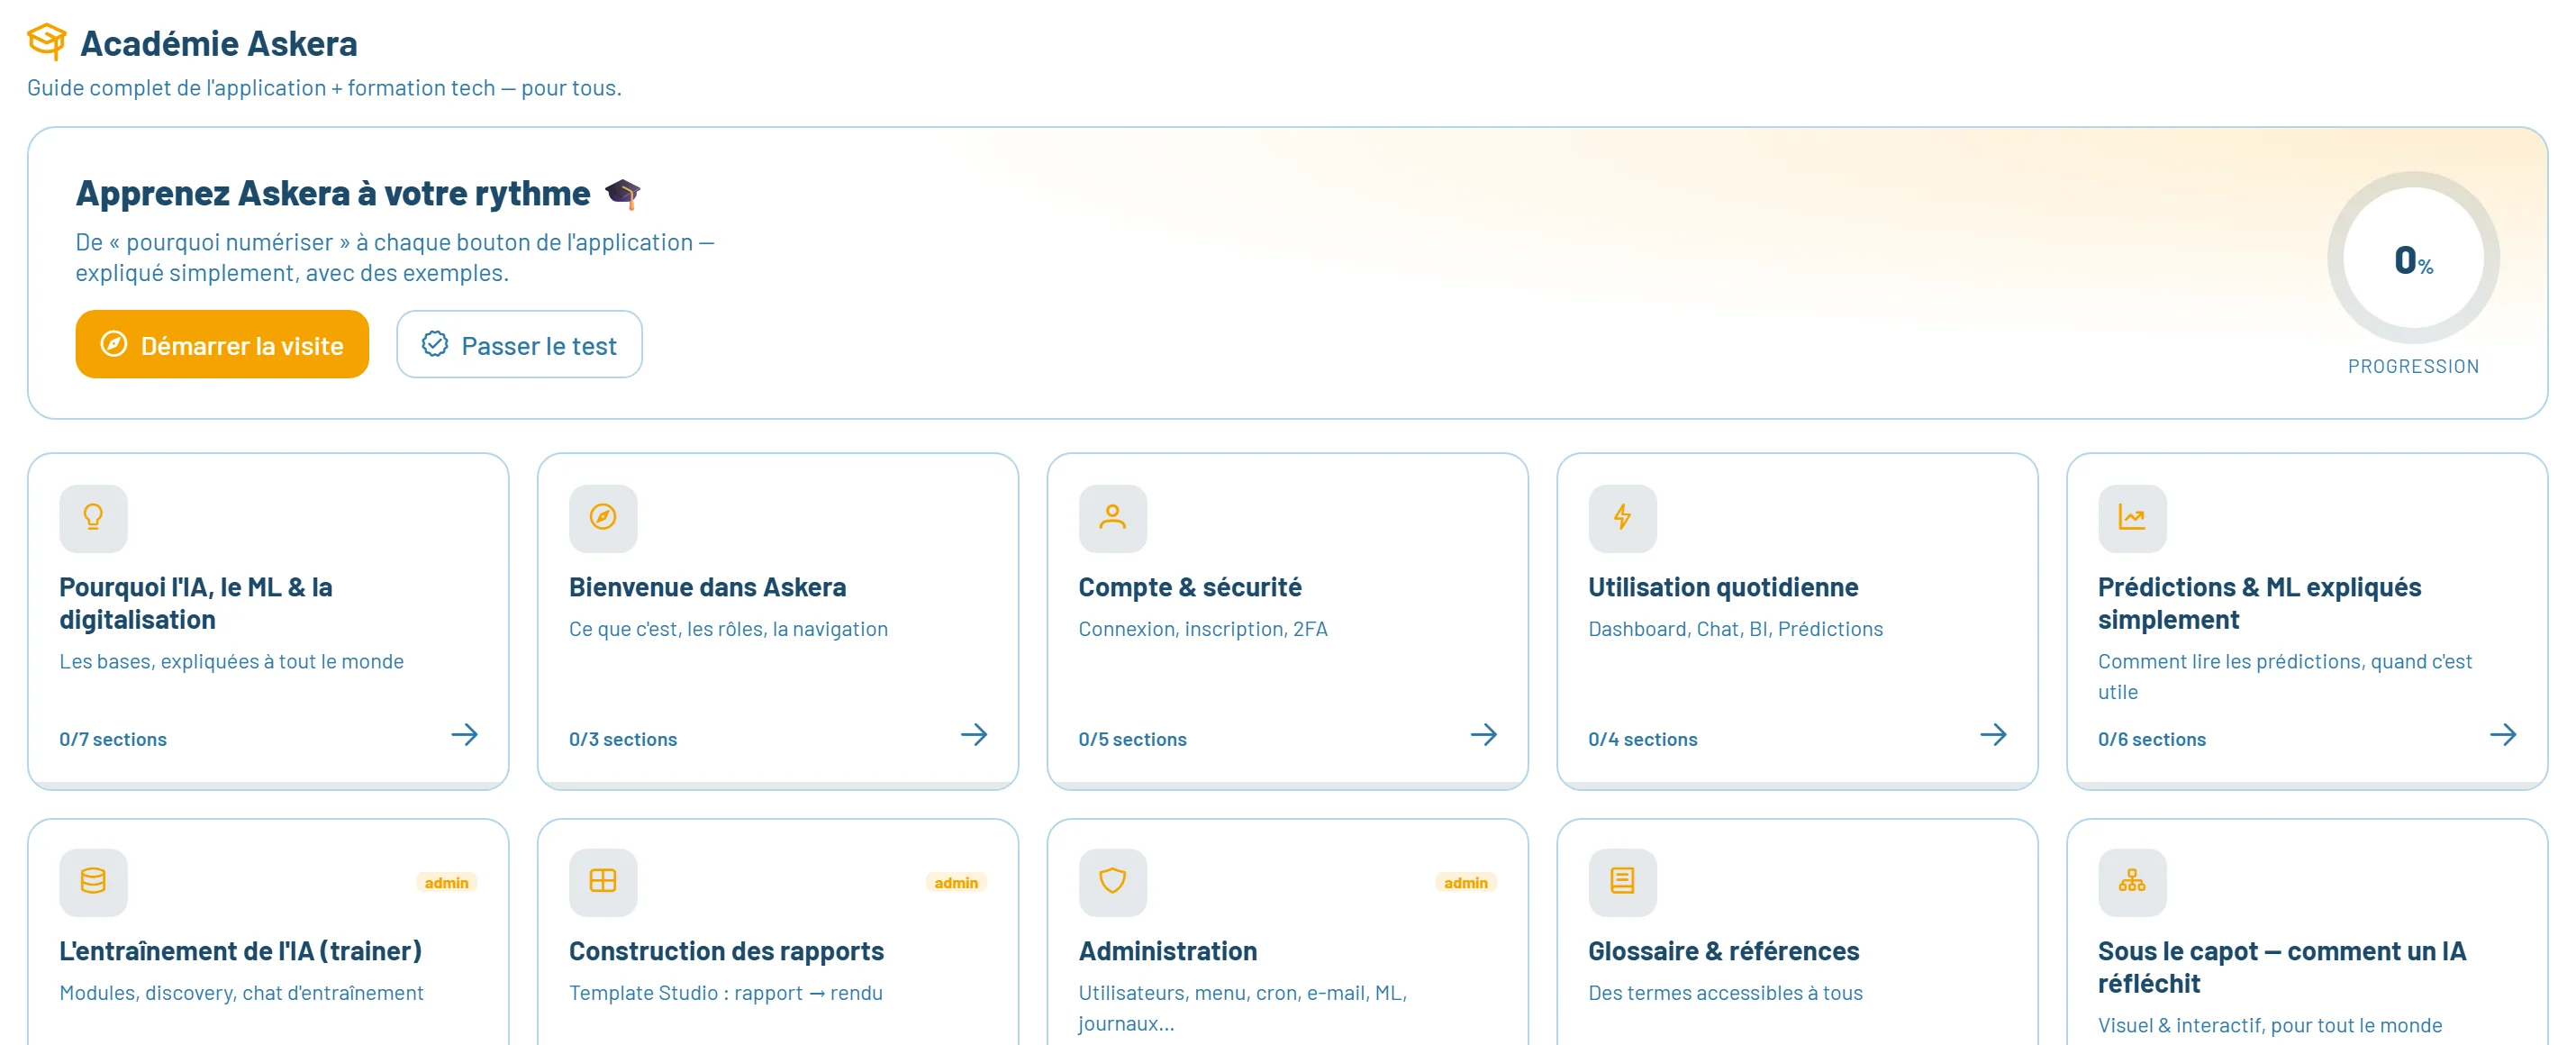
Task: Click "Ce que c'est, les rôles, la navigation"
Action: [x=728, y=629]
